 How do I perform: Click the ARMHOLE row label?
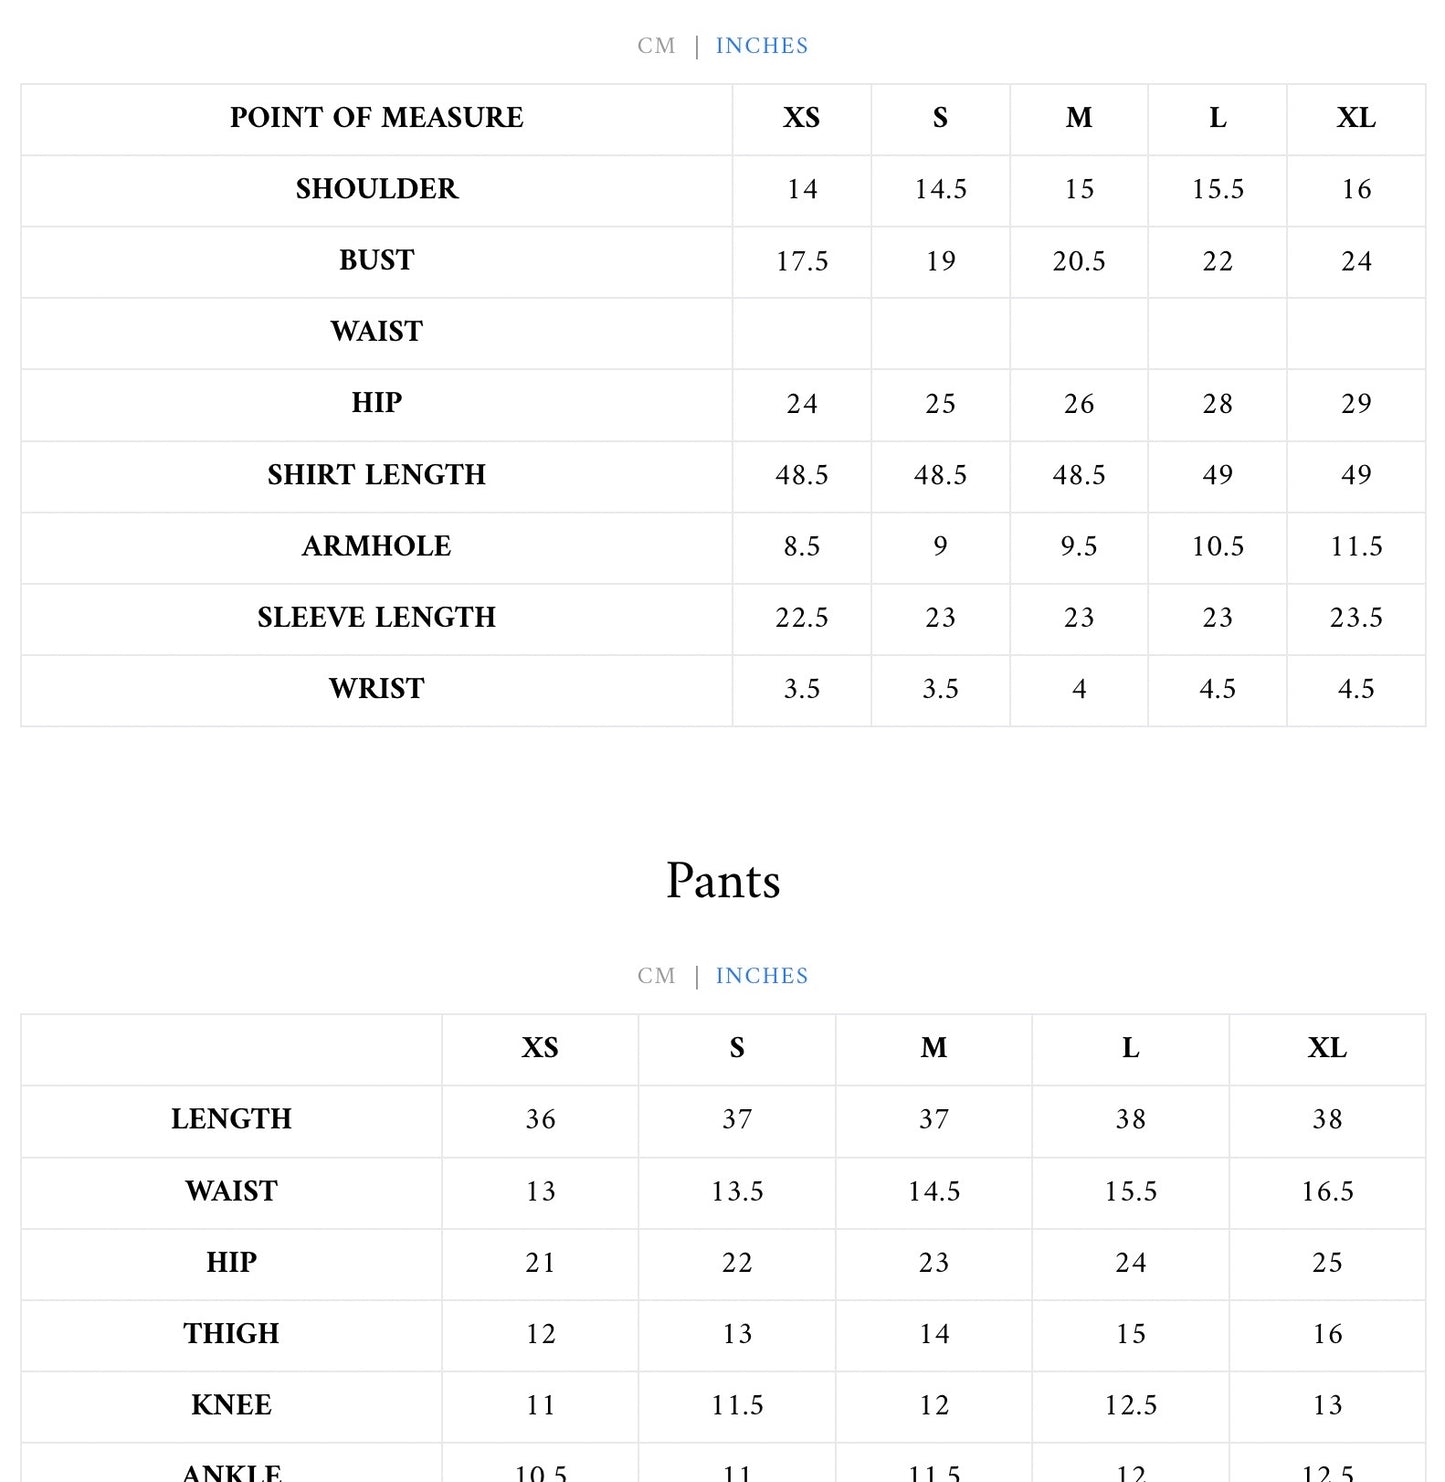pyautogui.click(x=376, y=546)
